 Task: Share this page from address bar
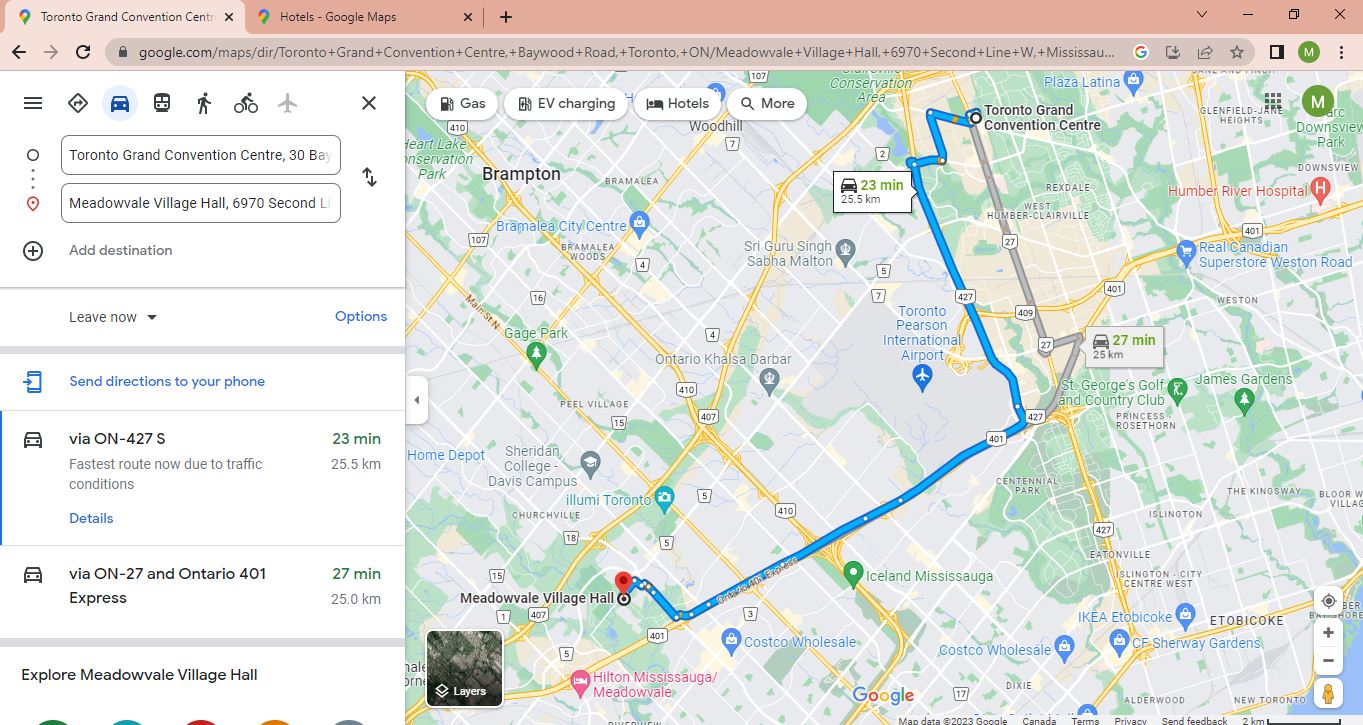[1205, 52]
